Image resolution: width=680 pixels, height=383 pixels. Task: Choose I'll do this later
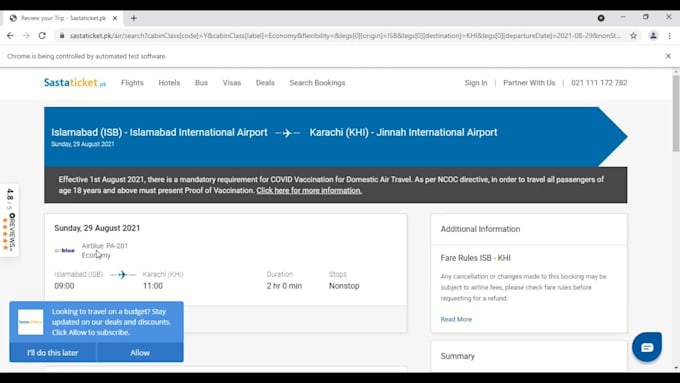tap(53, 353)
